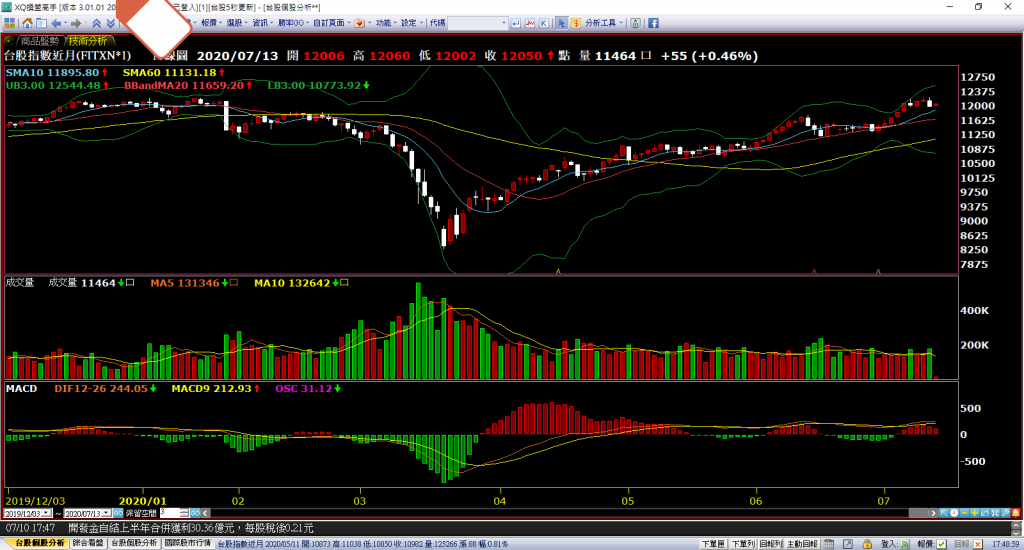Open the start date 2019/12/03 dropdown

[48, 513]
